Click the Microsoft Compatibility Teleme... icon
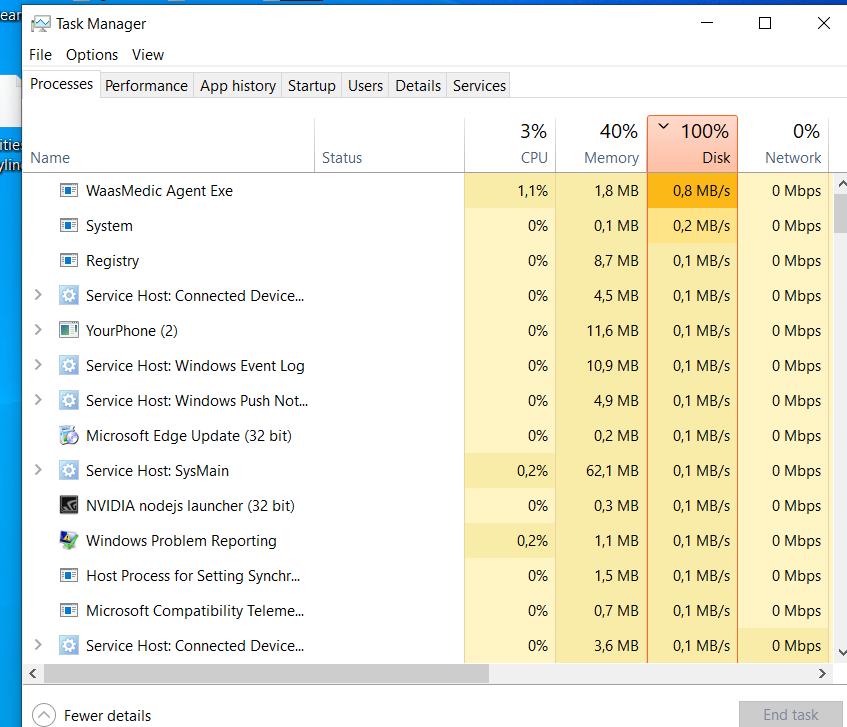847x727 pixels. [69, 611]
